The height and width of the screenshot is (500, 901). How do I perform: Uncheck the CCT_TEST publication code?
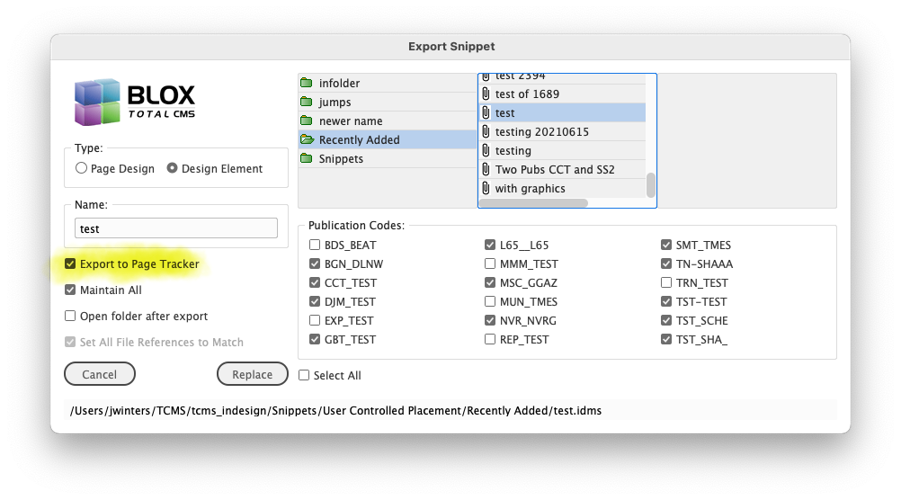click(x=314, y=283)
